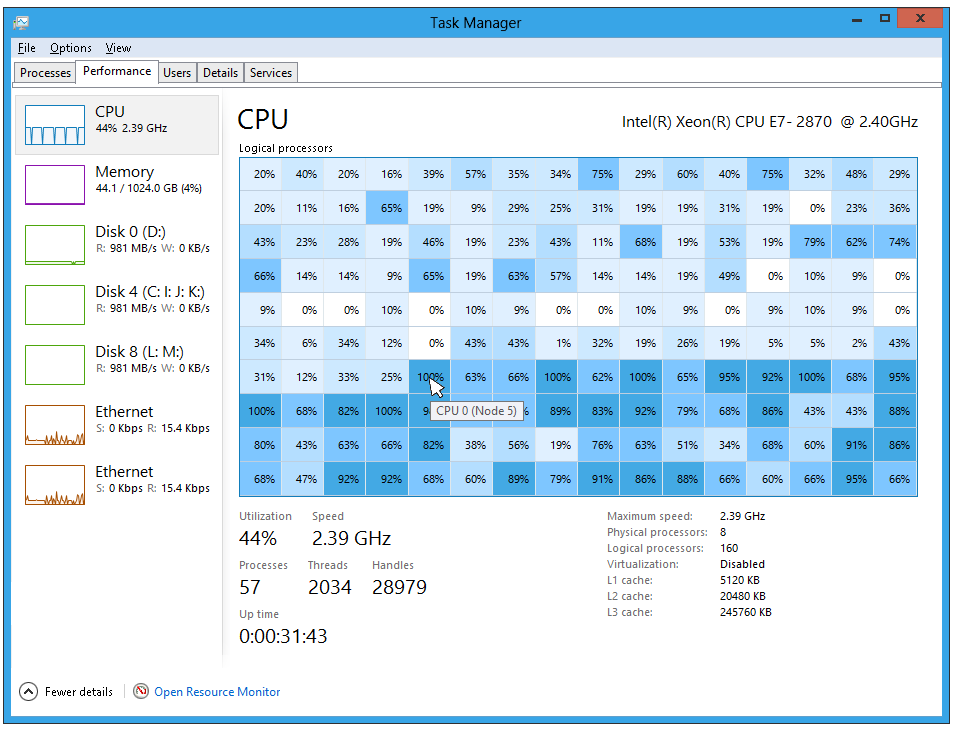Switch to the Details tab
Screen dimensions: 955x729
click(219, 72)
